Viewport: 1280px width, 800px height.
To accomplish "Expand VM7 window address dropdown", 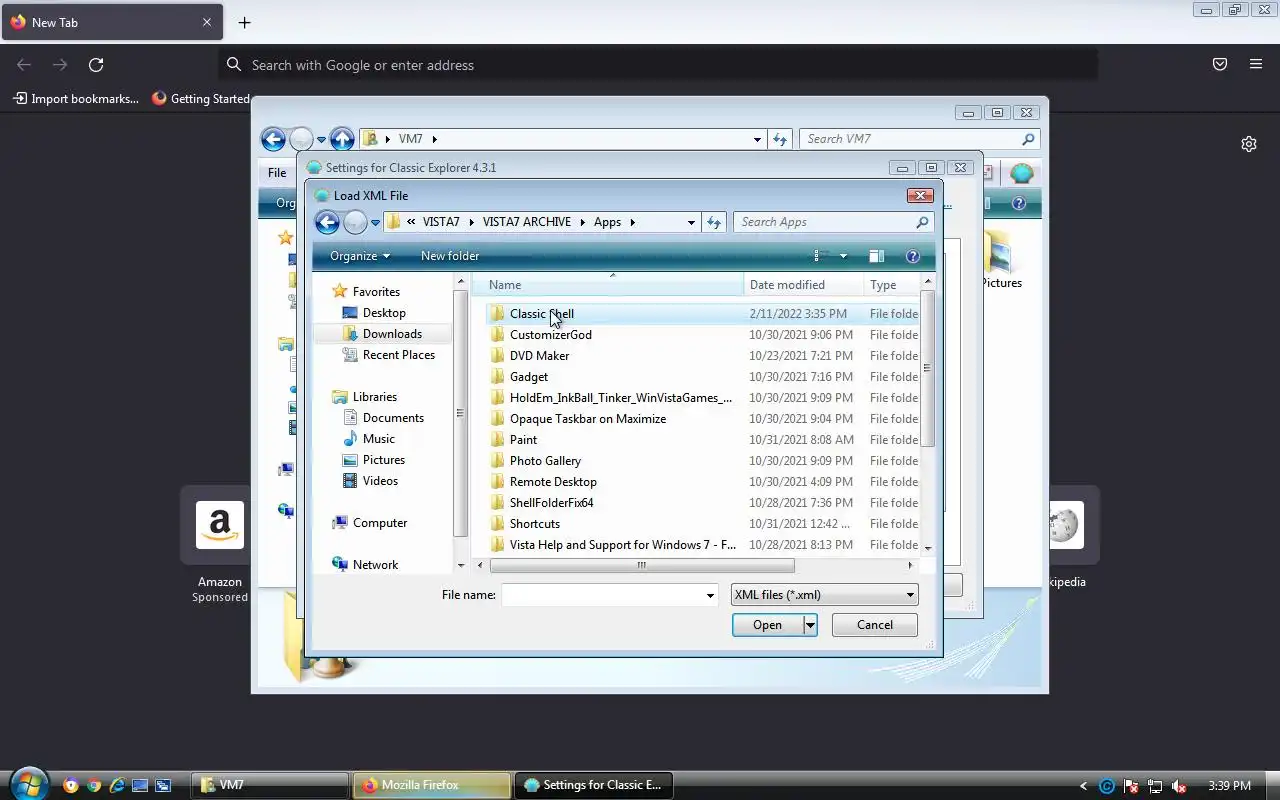I will (x=757, y=139).
